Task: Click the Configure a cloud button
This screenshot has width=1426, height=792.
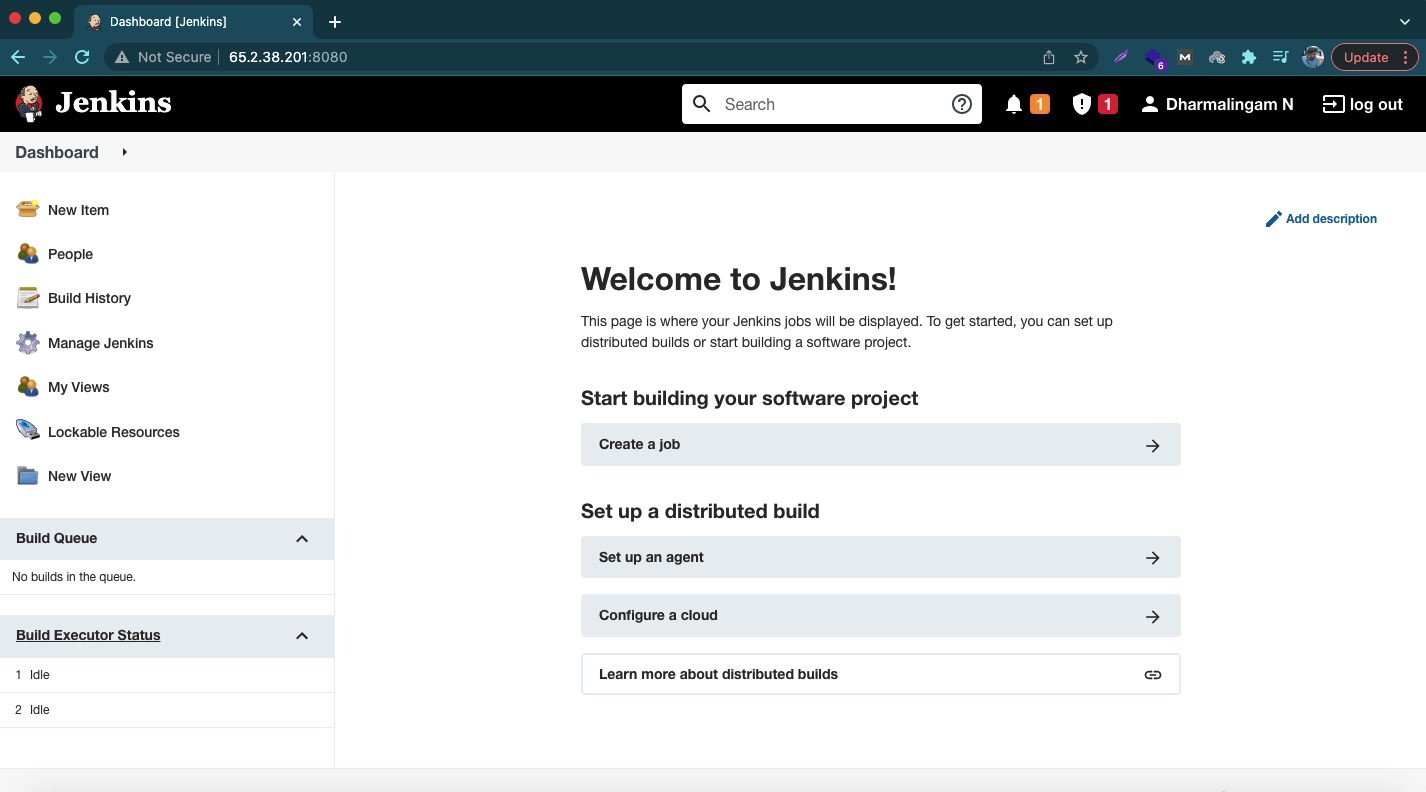Action: 880,615
